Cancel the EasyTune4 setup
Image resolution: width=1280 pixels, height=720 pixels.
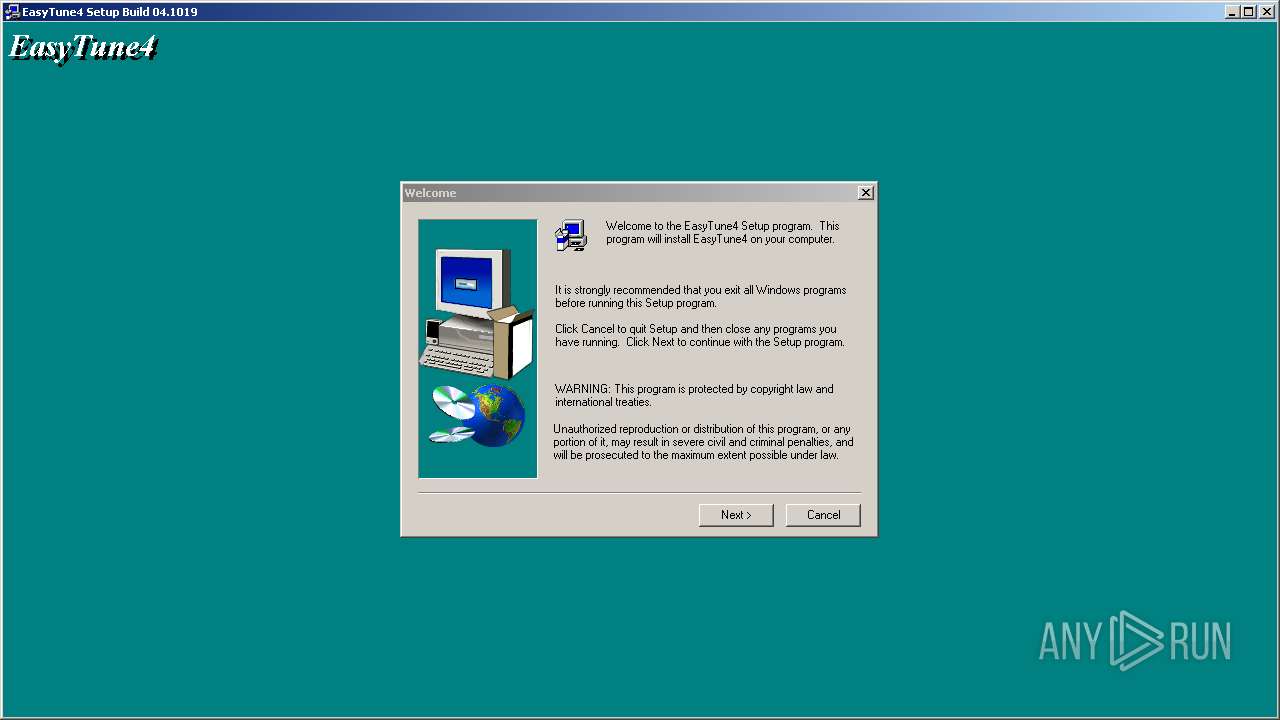click(x=823, y=515)
